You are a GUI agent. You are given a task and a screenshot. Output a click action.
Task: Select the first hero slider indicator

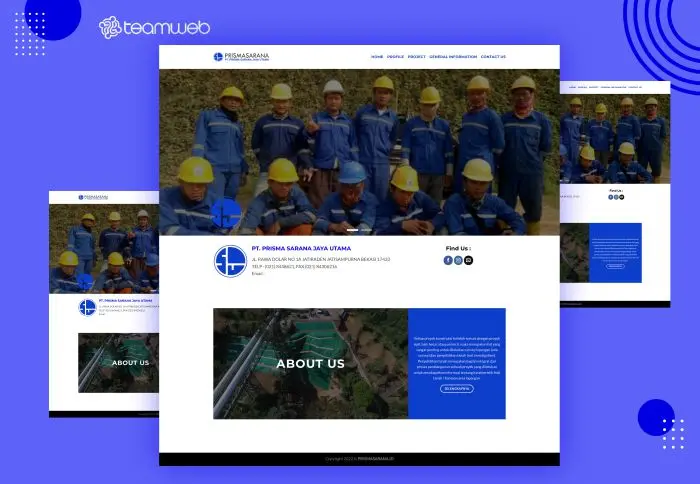[x=352, y=230]
